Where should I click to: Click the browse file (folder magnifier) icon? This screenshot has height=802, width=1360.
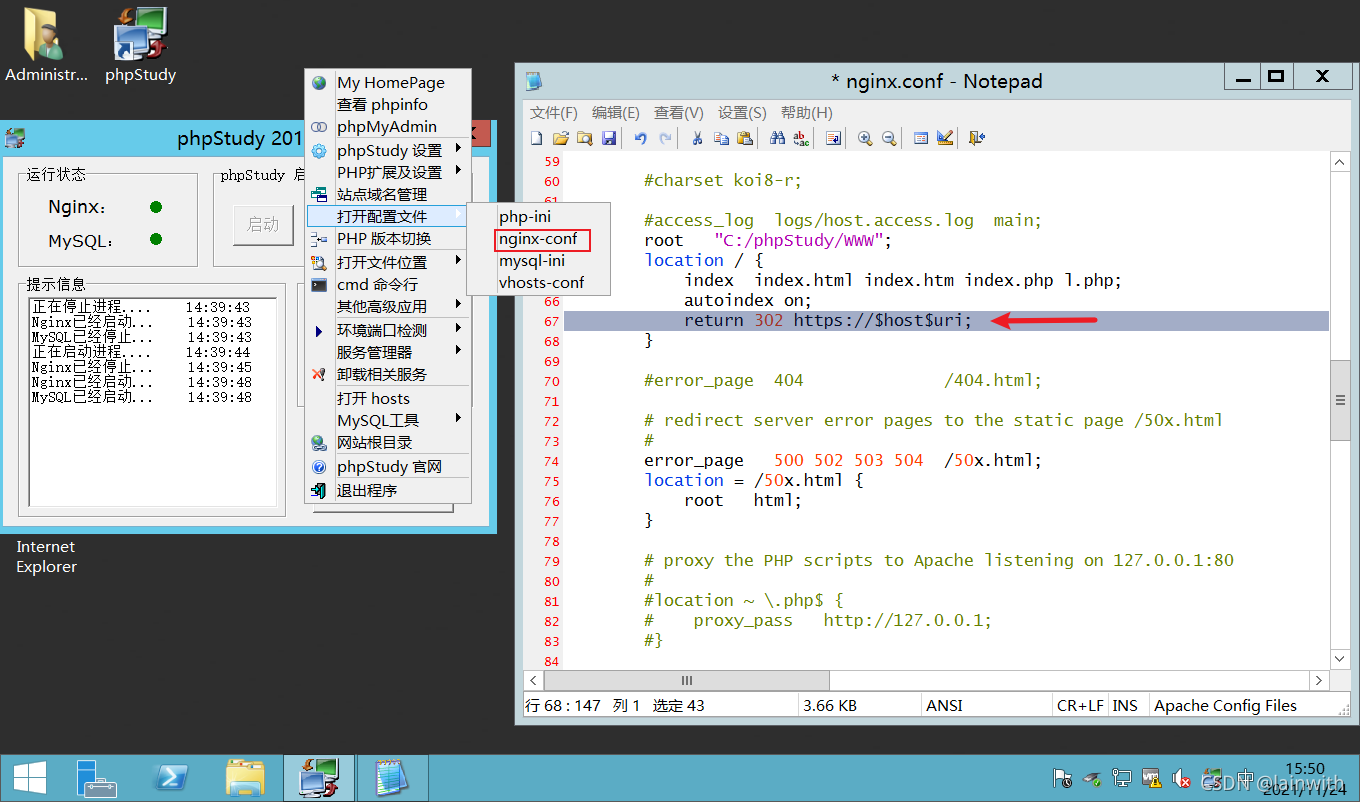click(x=585, y=138)
